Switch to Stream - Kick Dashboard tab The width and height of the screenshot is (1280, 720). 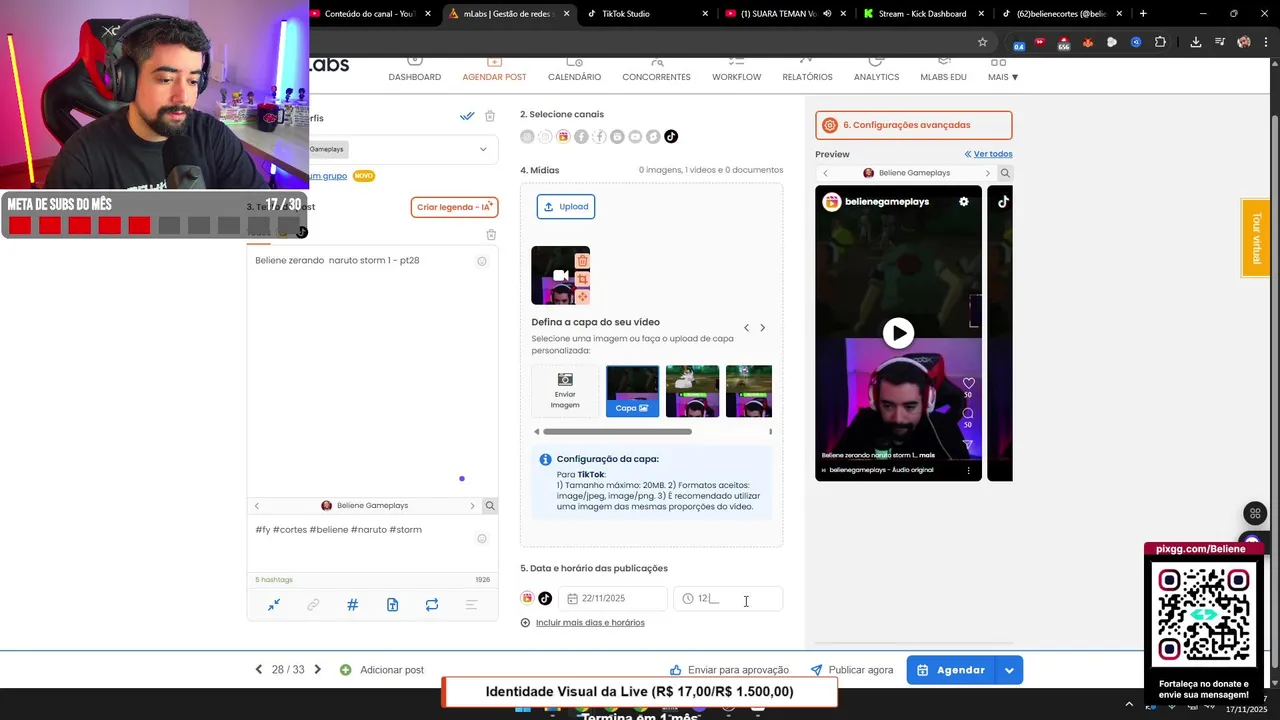pyautogui.click(x=923, y=14)
